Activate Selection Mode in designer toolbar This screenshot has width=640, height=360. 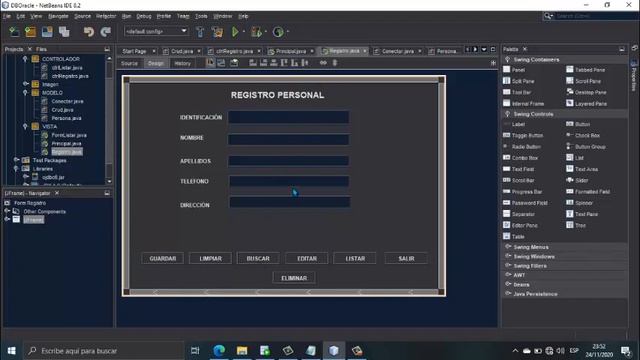point(210,63)
